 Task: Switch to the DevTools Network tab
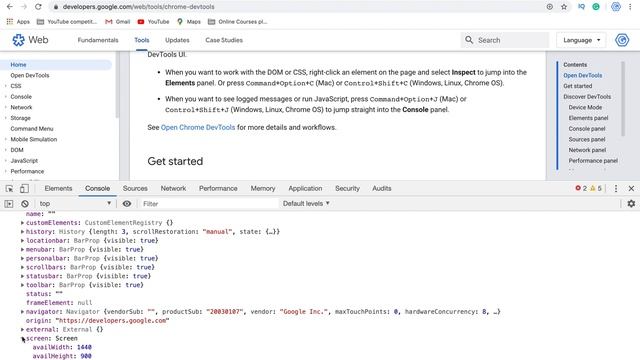[x=173, y=189]
